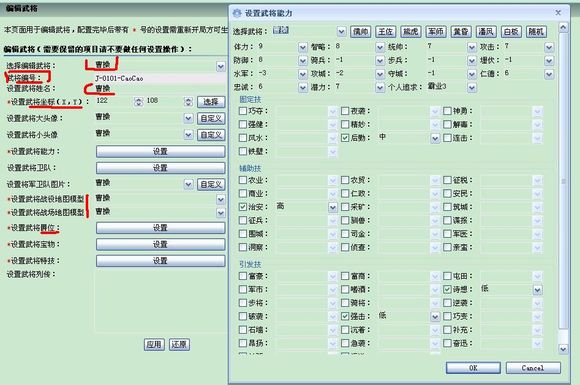This screenshot has height=385, width=580.
Task: Enable the 夜袭 checkbox
Action: pos(345,111)
